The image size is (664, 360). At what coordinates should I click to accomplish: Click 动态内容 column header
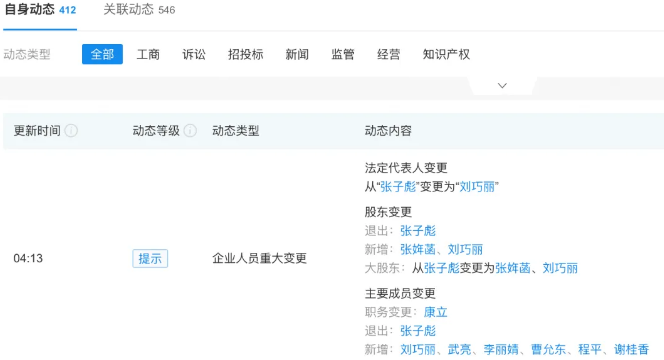[x=388, y=131]
